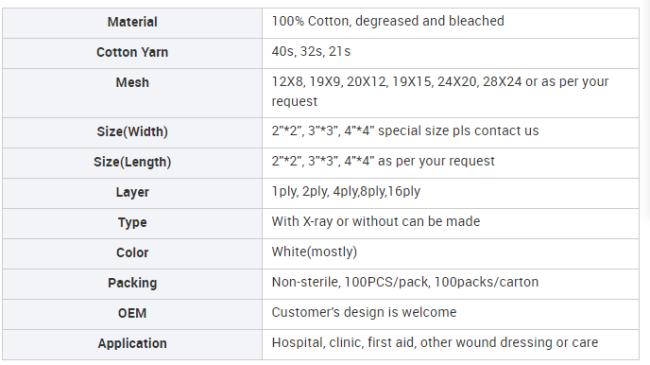Click the Size(Length) label cell
The image size is (650, 365).
[132, 163]
